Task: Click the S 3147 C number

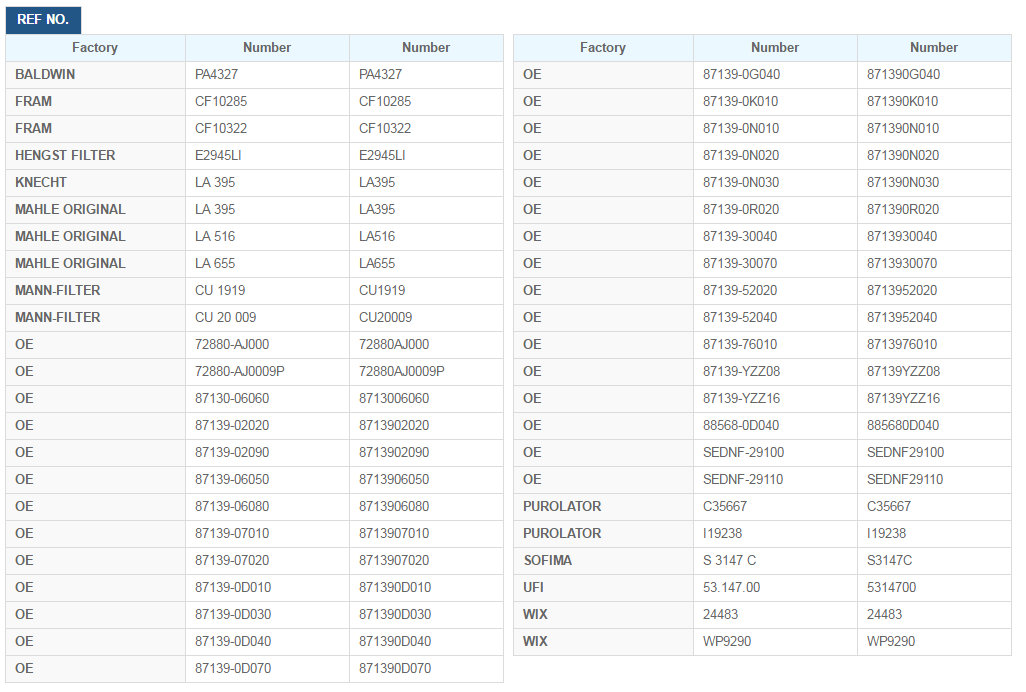Action: (730, 561)
